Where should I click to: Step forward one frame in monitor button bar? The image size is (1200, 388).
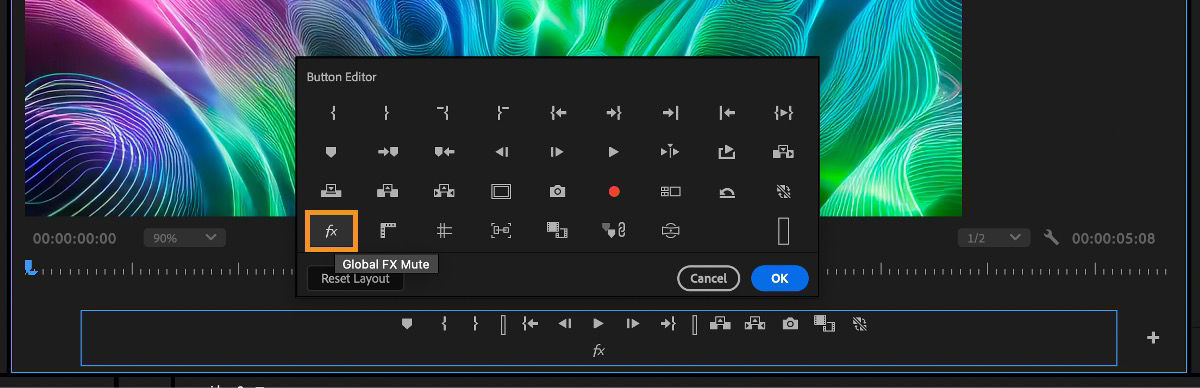[x=632, y=323]
